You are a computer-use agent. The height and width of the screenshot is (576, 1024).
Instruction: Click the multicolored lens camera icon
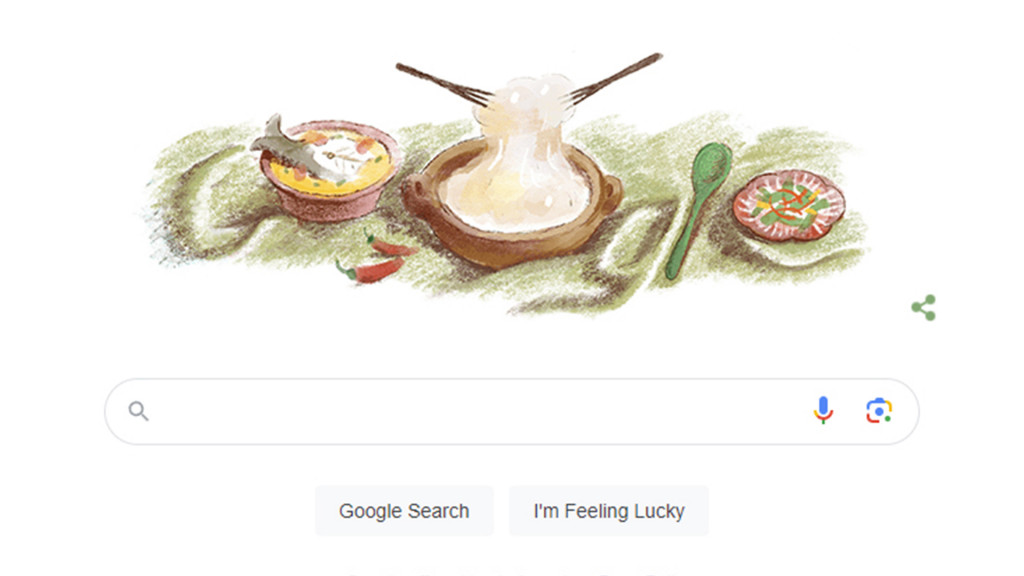point(879,411)
